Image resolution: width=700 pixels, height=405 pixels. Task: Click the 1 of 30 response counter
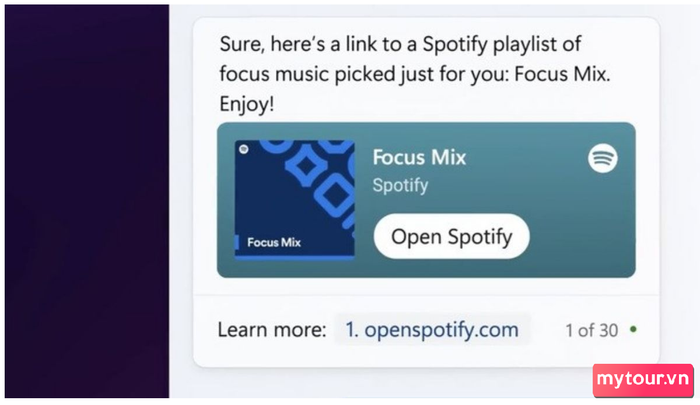pyautogui.click(x=592, y=330)
